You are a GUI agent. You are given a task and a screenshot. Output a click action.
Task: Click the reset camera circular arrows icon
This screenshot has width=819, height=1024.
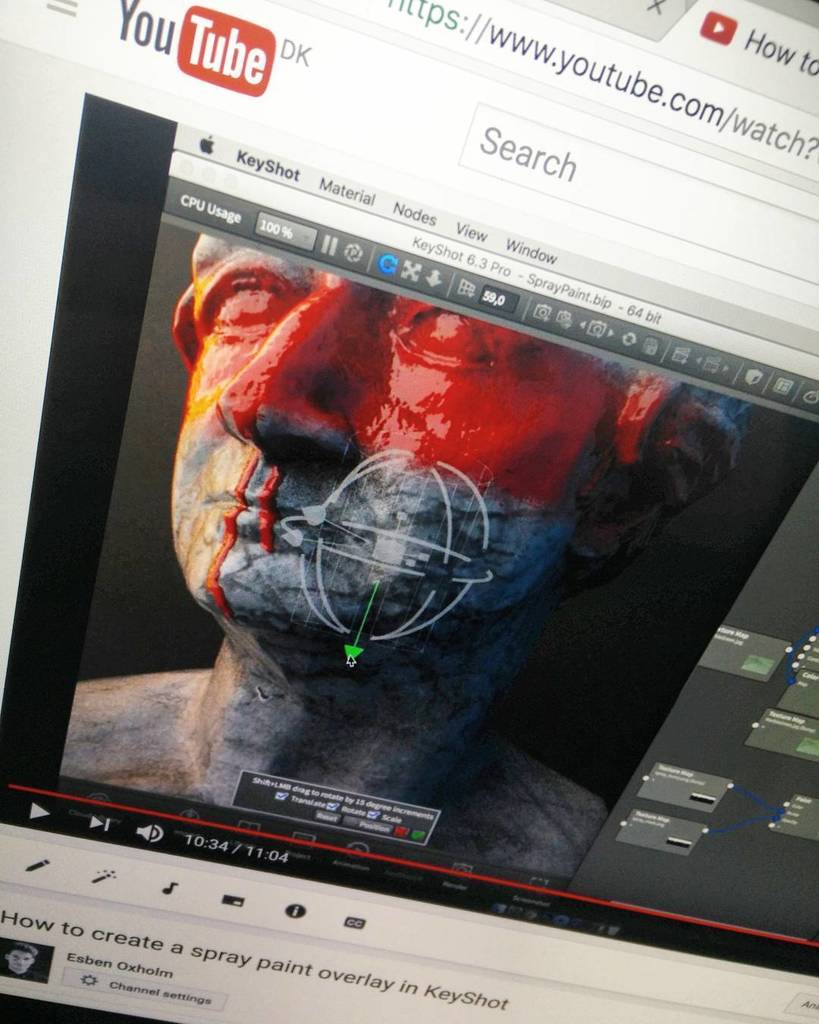point(630,340)
